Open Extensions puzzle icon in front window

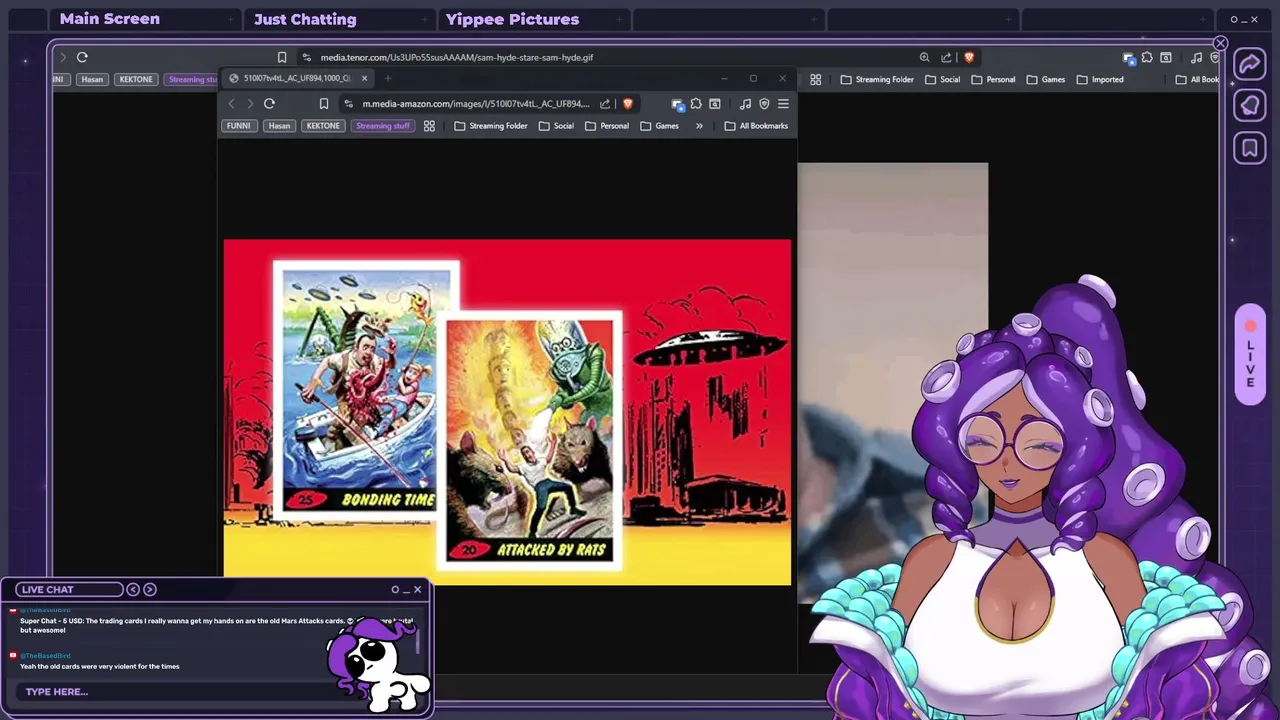696,104
